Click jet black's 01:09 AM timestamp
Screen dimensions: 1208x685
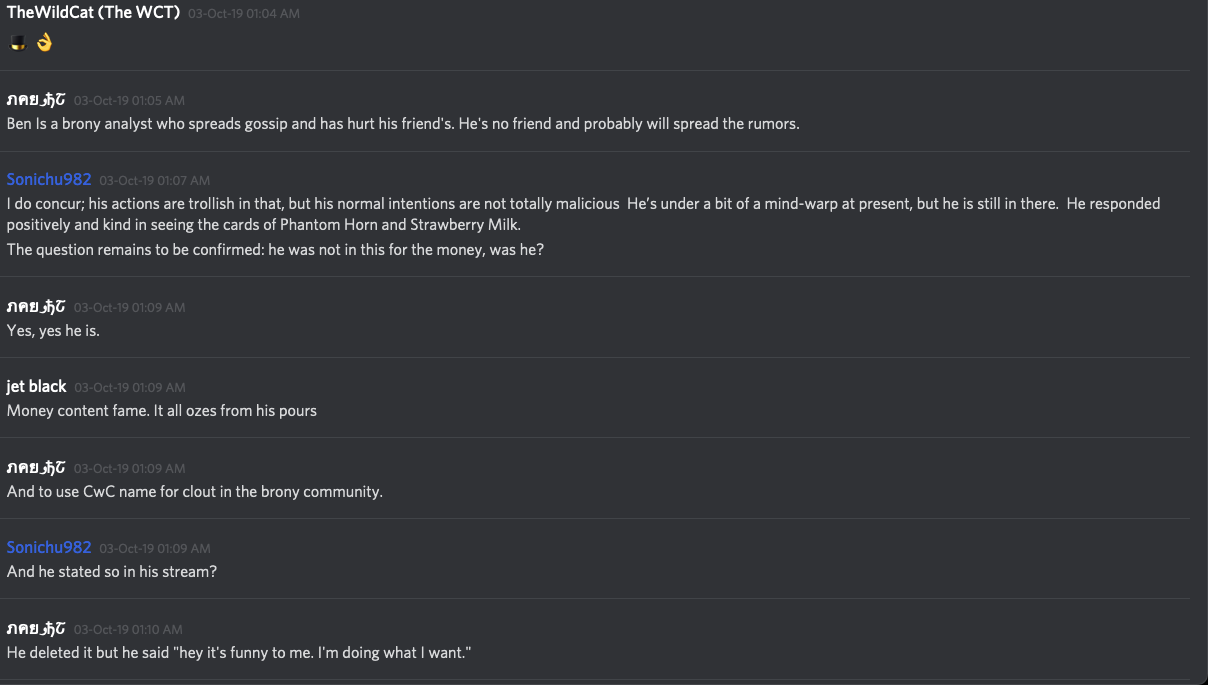(x=129, y=387)
